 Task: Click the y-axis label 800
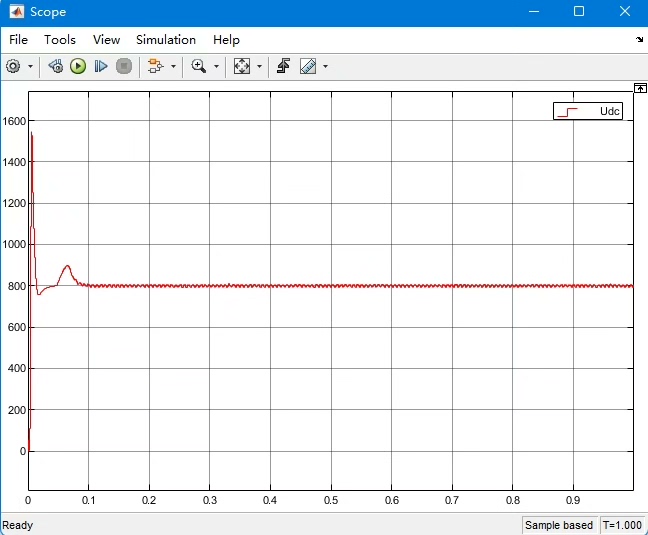point(17,286)
